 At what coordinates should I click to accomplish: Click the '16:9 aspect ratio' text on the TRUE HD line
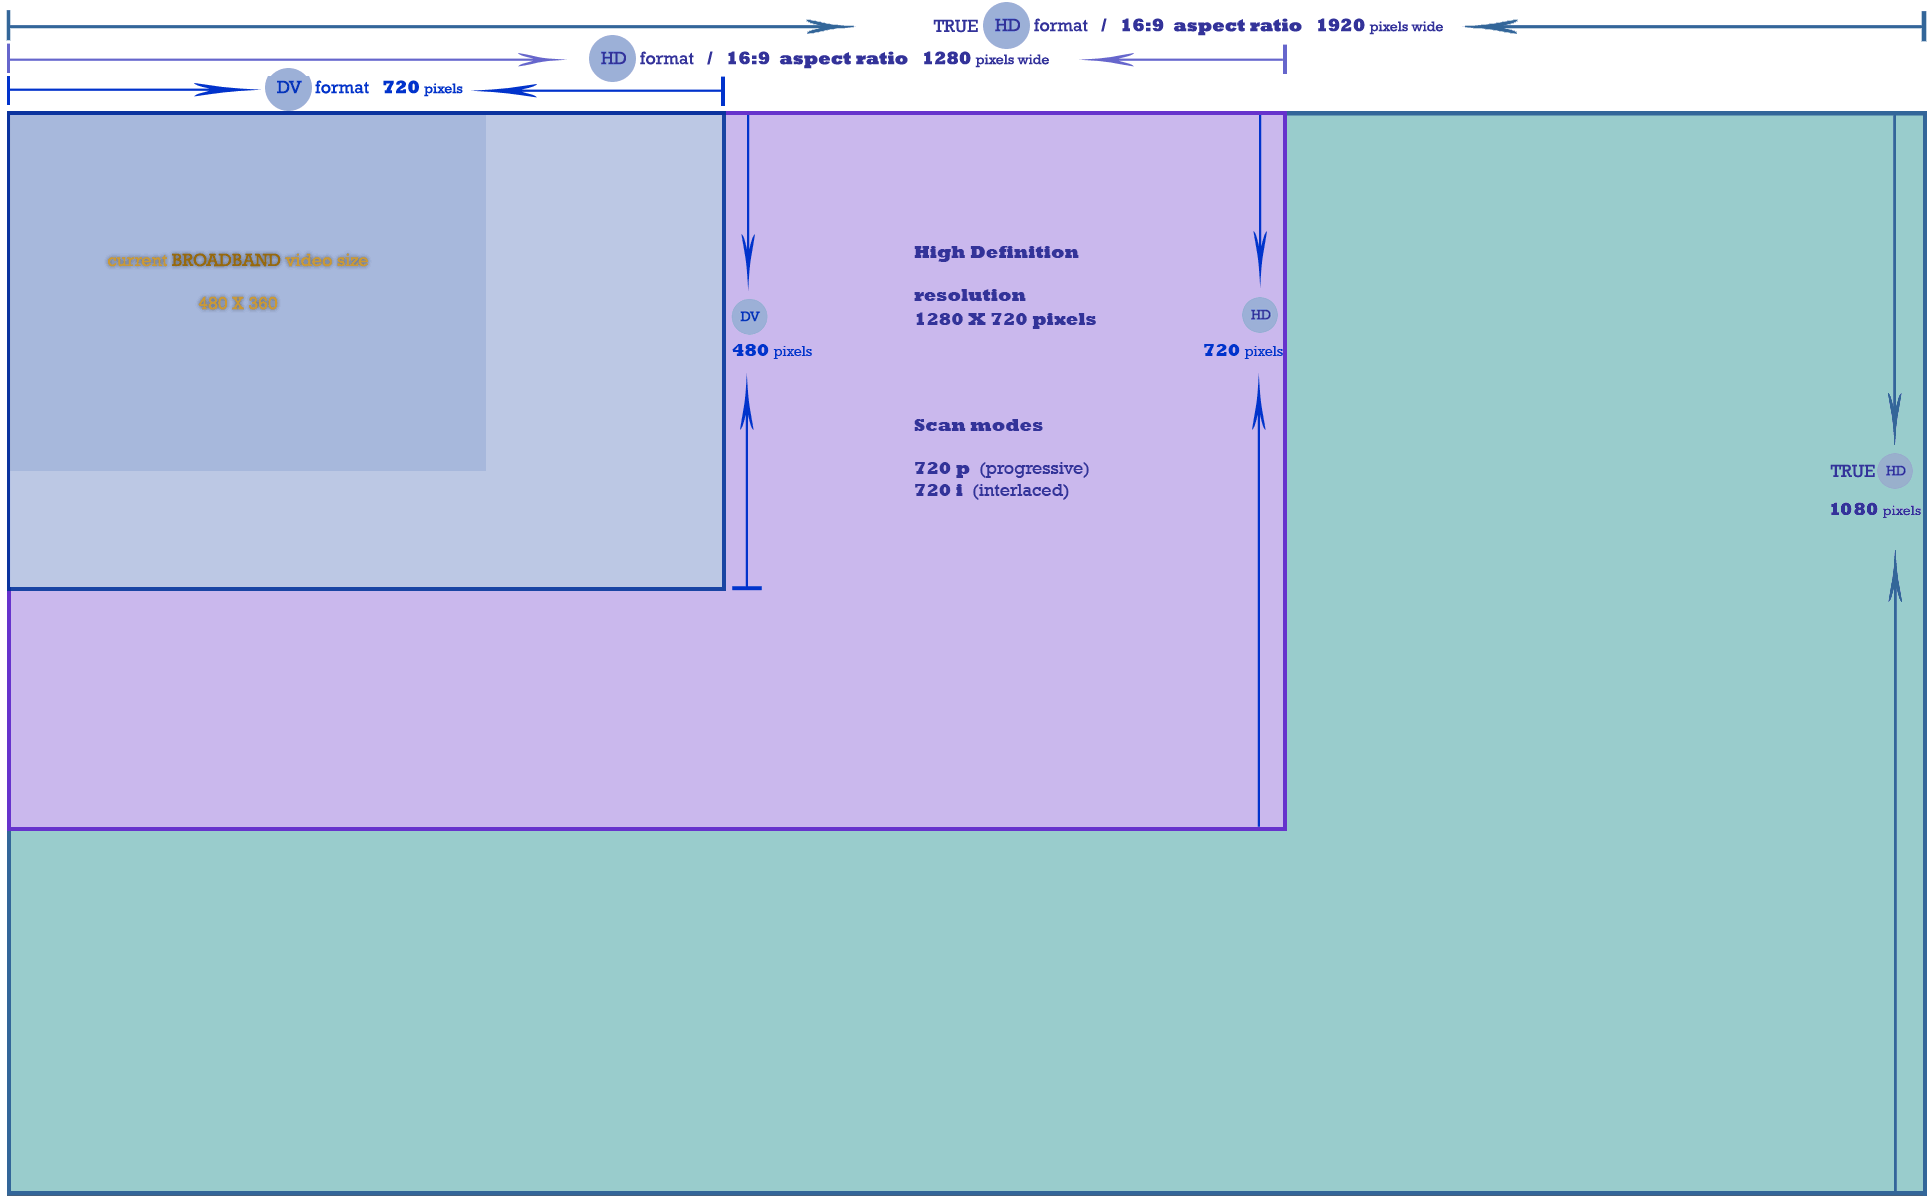(1211, 26)
